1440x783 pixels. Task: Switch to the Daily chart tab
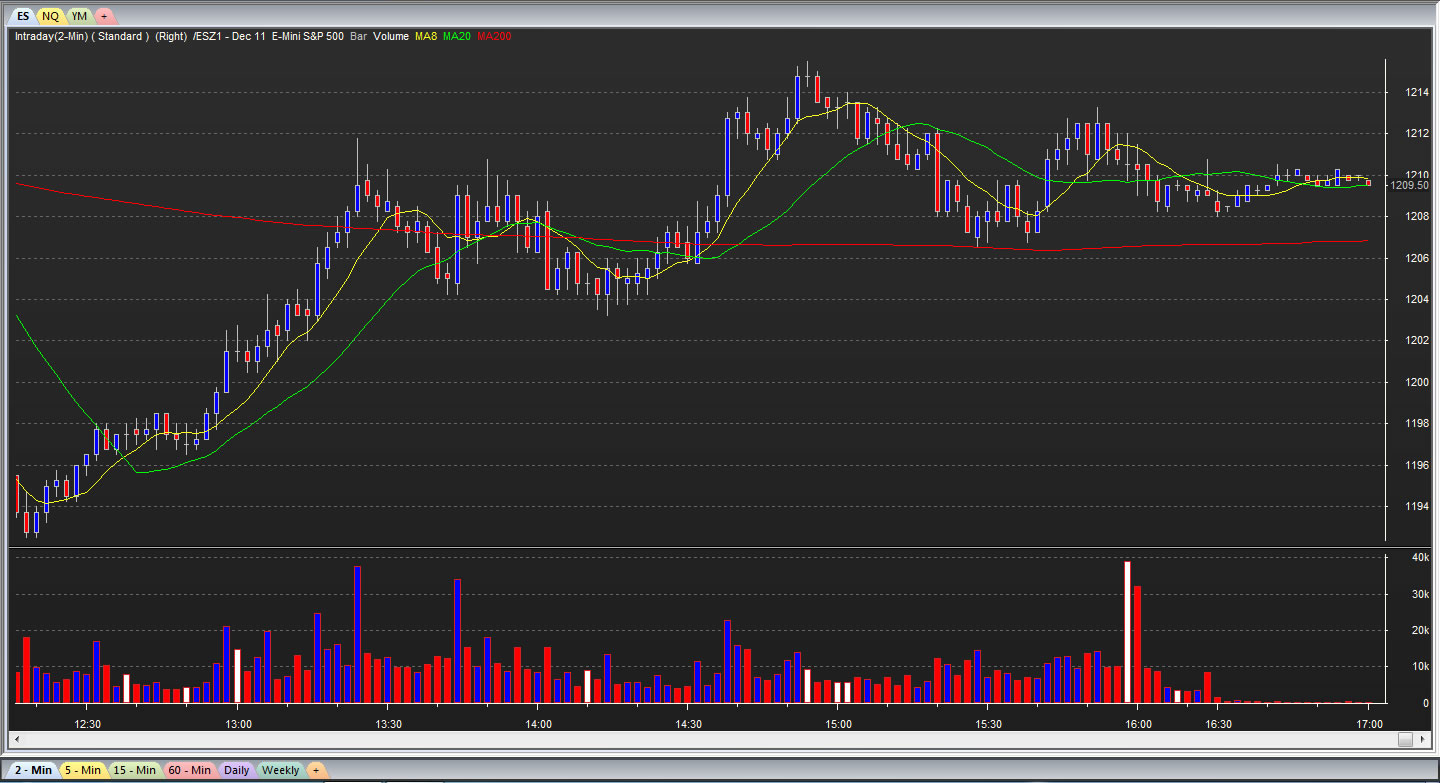[237, 770]
